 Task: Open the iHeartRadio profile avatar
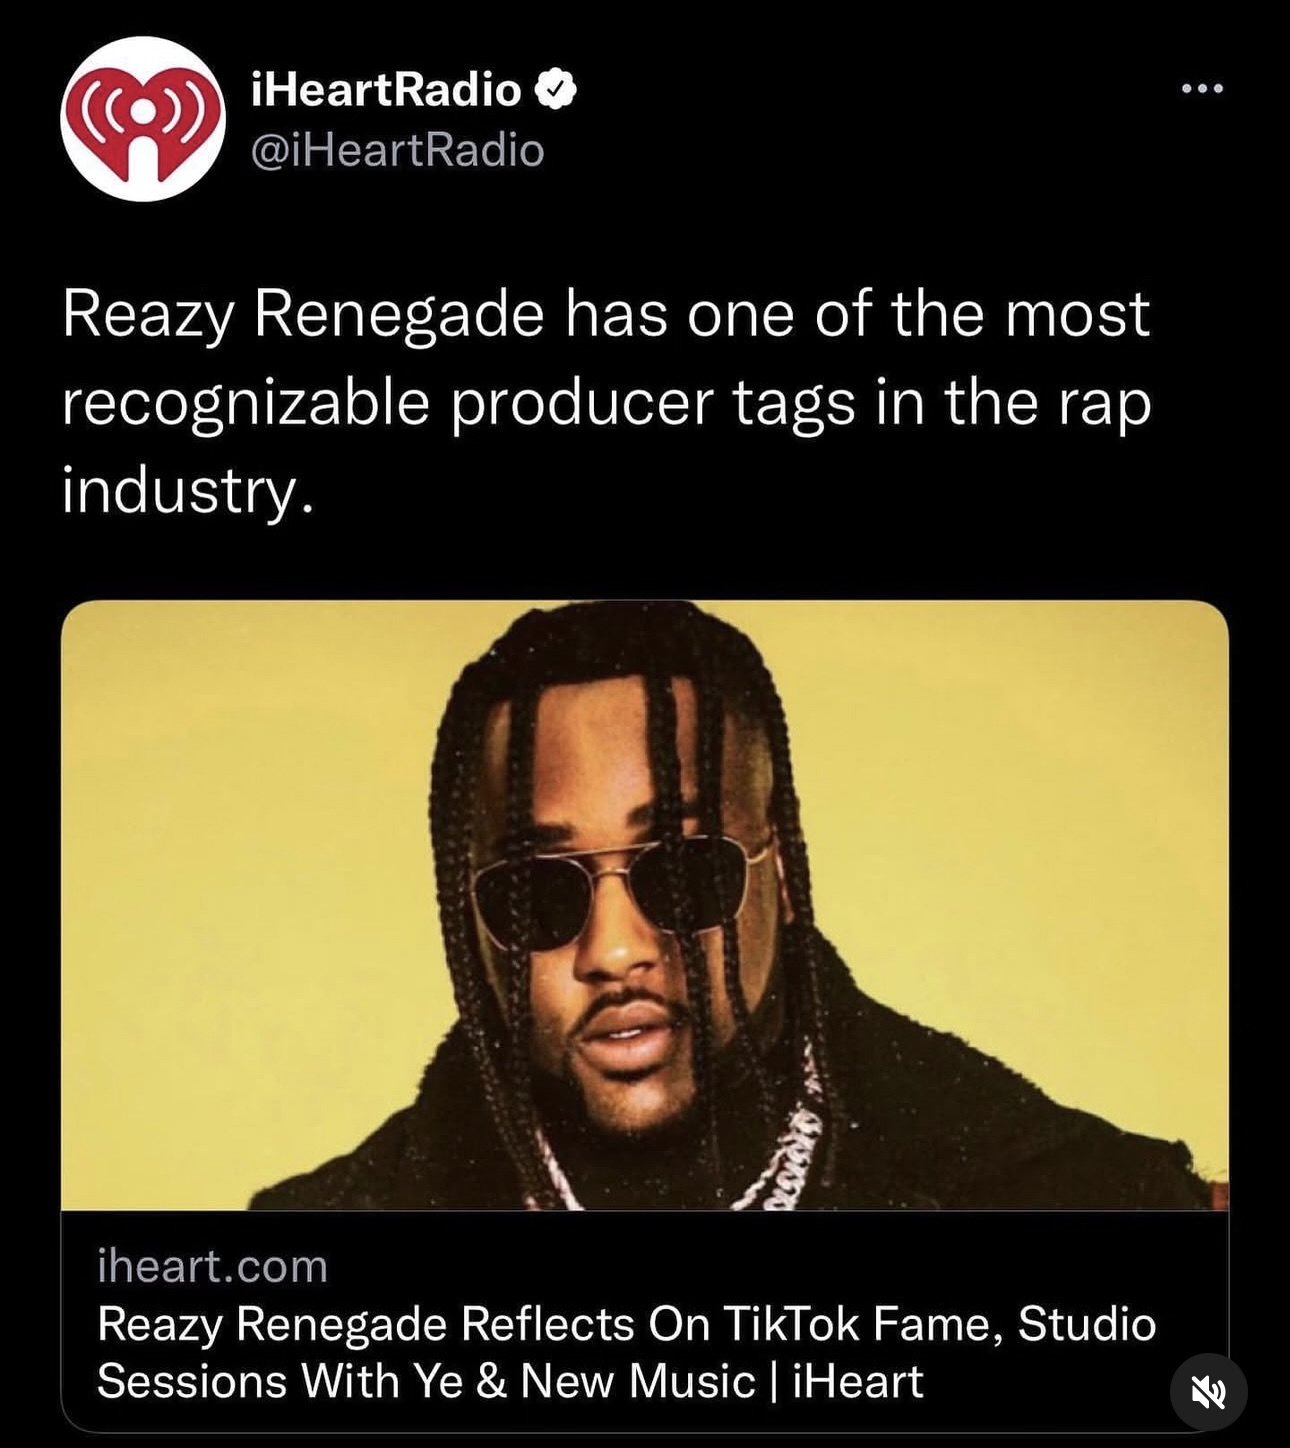tap(142, 119)
